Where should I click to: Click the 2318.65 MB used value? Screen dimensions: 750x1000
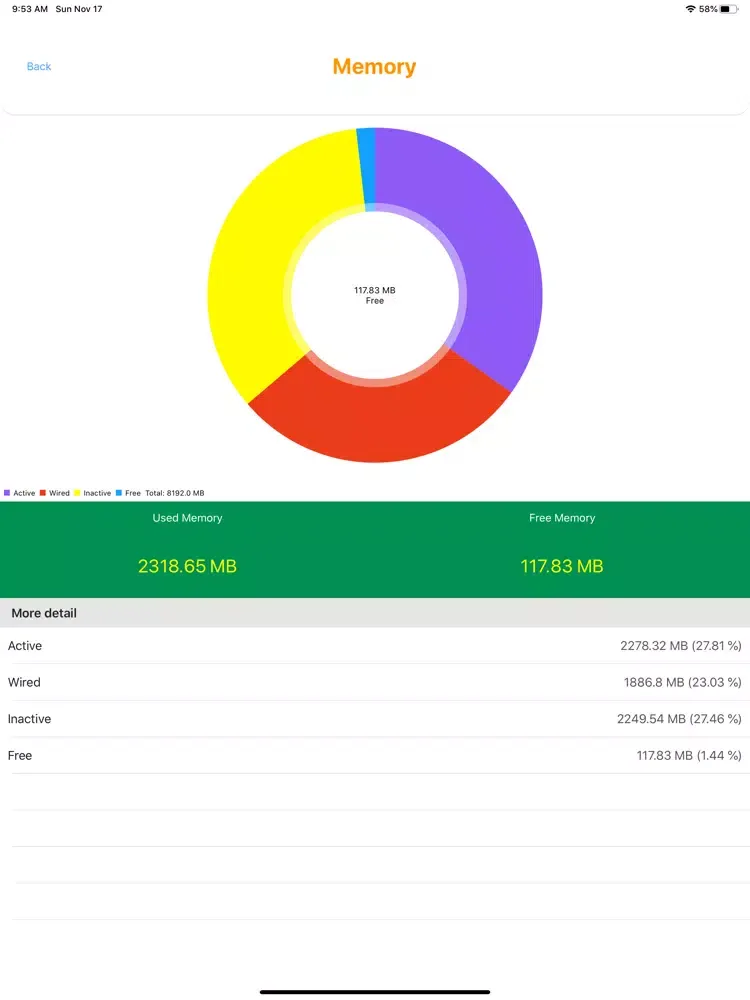[x=188, y=566]
